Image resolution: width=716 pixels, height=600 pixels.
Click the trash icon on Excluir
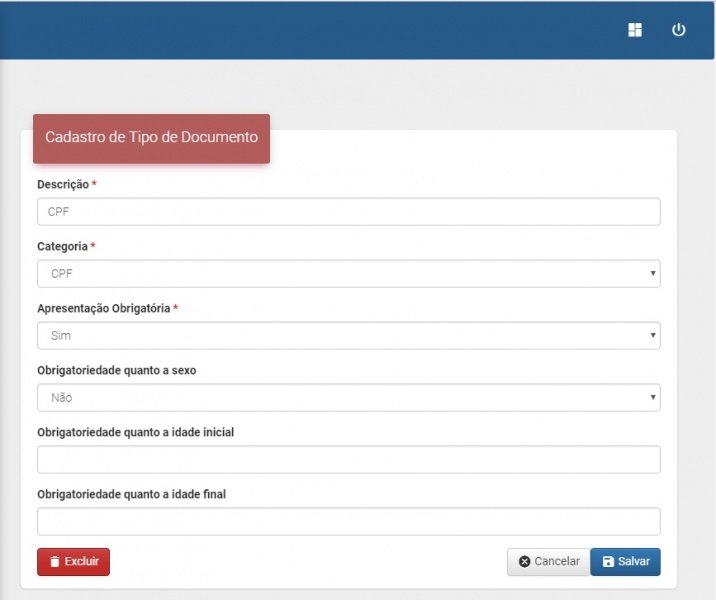55,562
